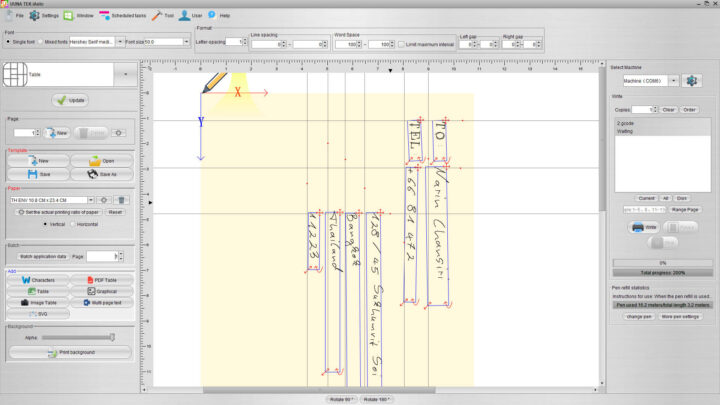The height and width of the screenshot is (405, 720).
Task: Click the Current page button
Action: pyautogui.click(x=646, y=198)
